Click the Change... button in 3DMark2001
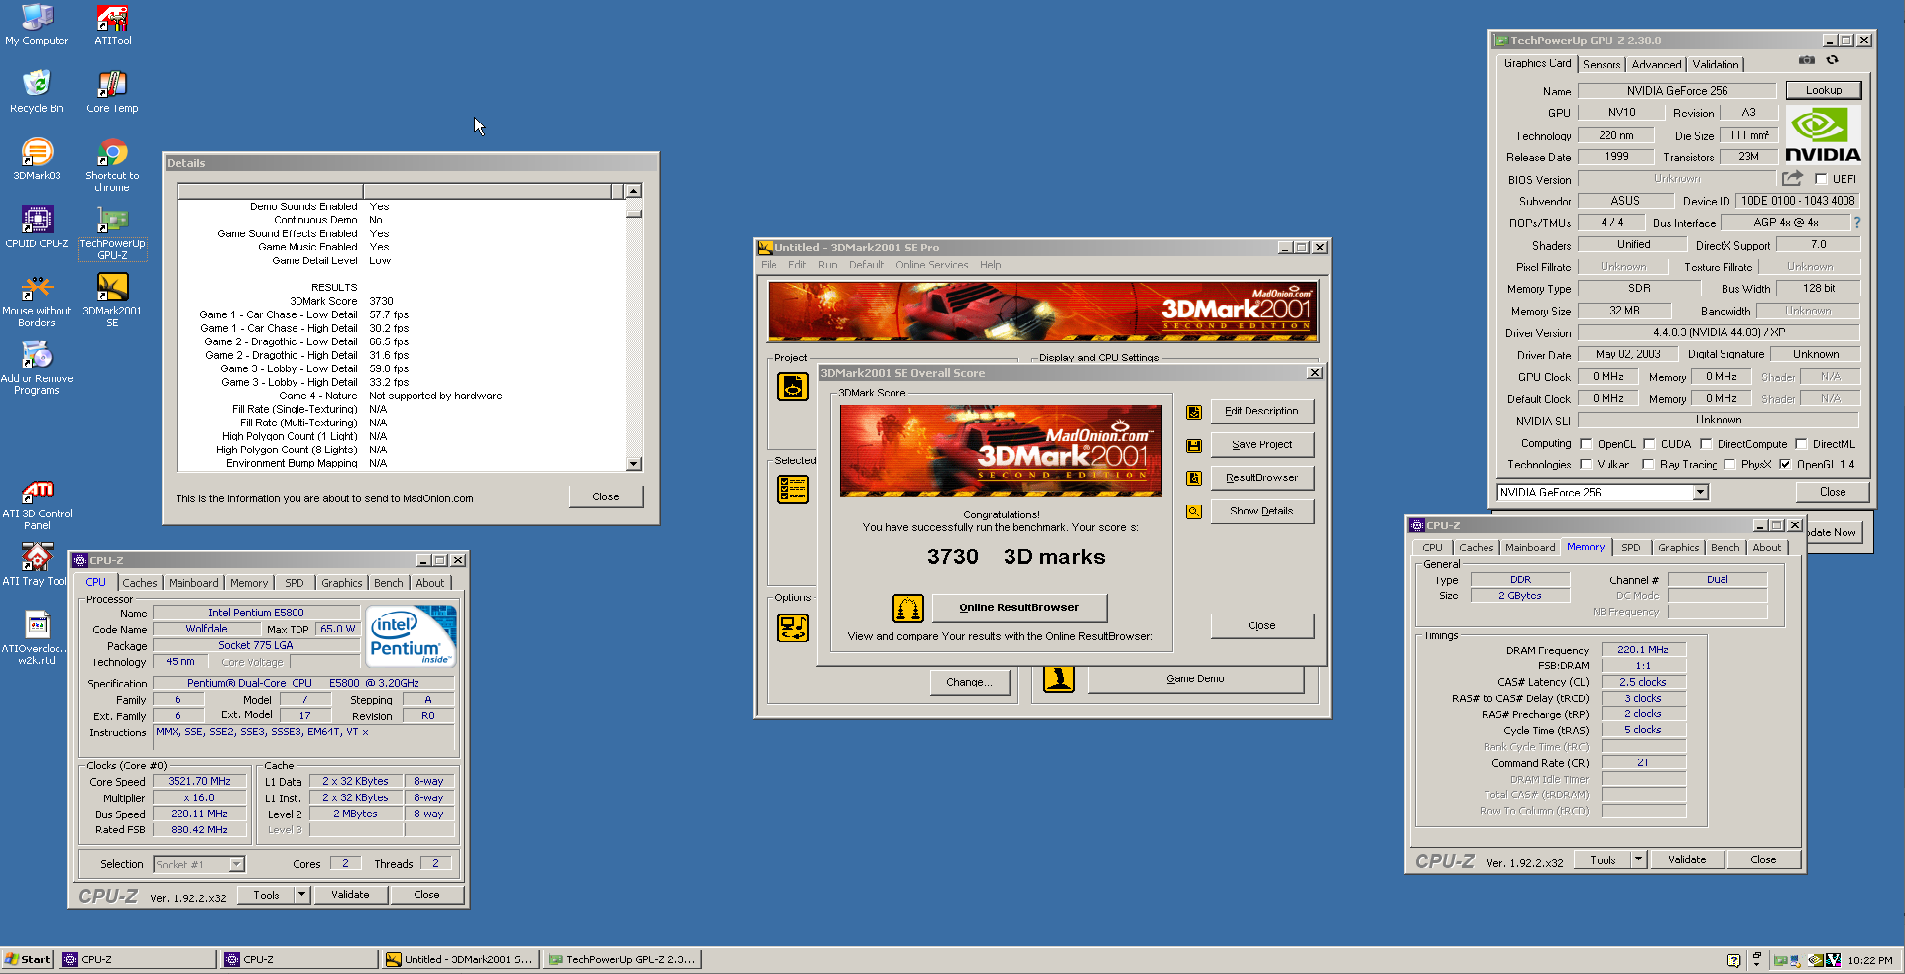The height and width of the screenshot is (974, 1905). click(969, 682)
